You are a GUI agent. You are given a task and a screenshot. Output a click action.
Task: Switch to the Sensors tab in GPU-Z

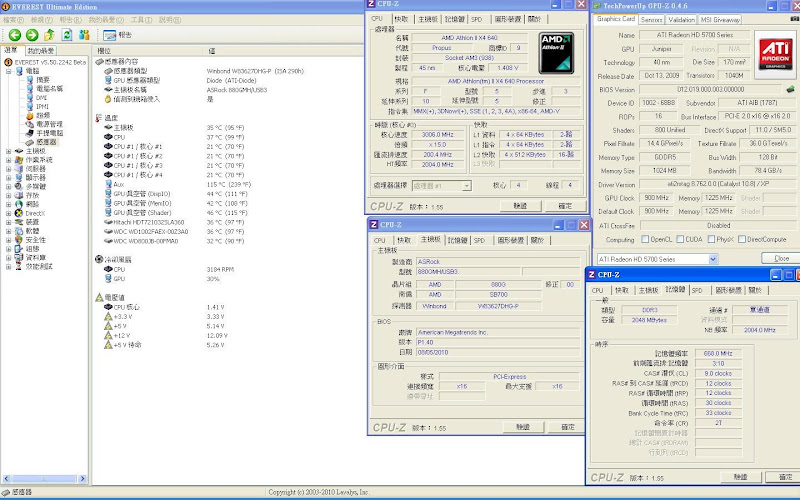click(x=651, y=19)
